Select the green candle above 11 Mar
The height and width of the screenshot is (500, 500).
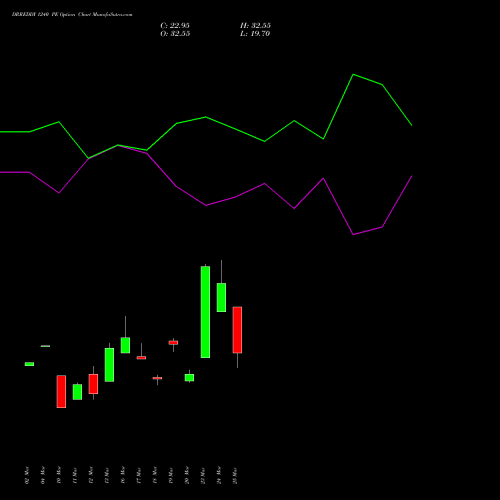[x=77, y=392]
